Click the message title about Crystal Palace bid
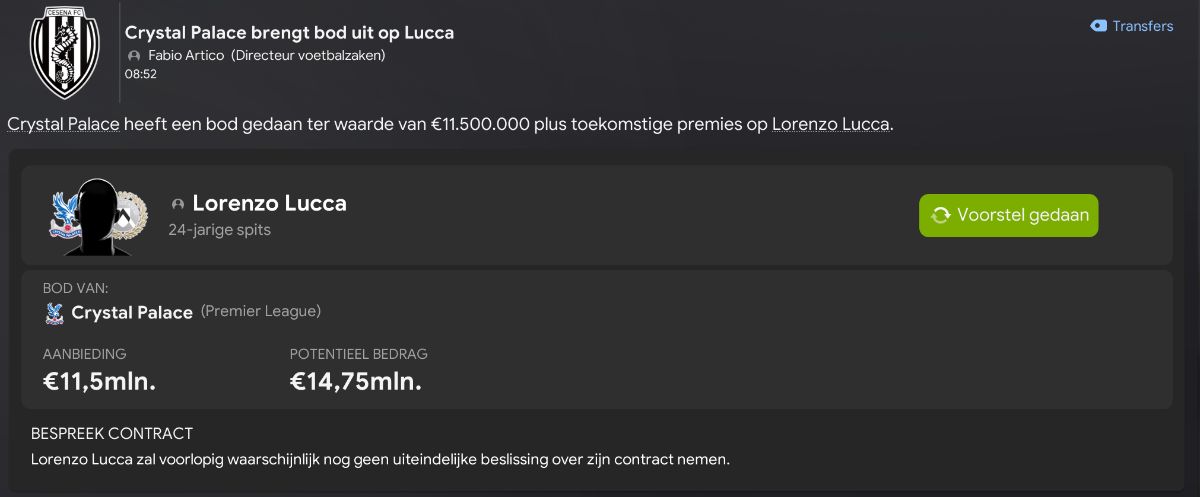This screenshot has height=497, width=1200. [x=289, y=32]
